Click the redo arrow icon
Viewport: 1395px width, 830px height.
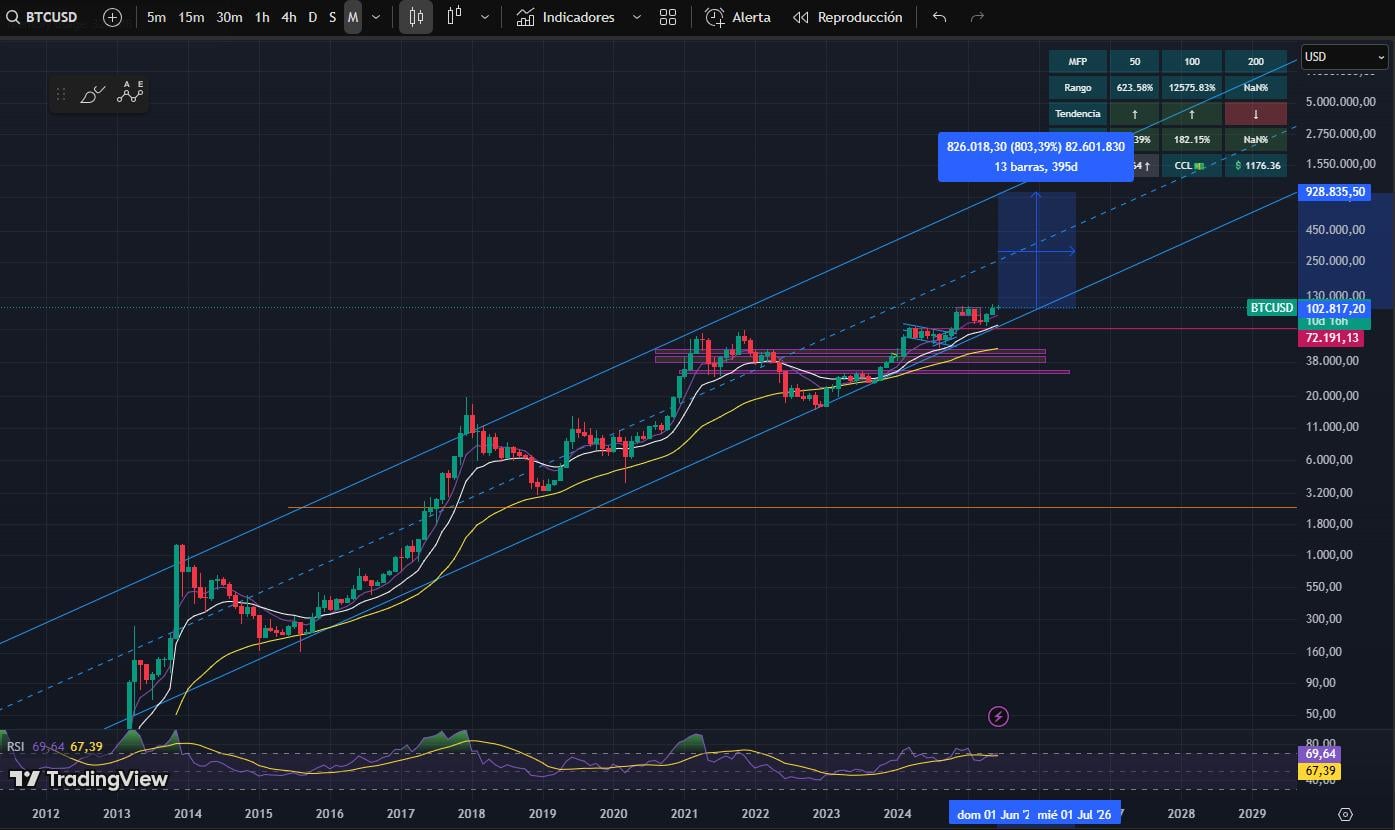(x=977, y=17)
